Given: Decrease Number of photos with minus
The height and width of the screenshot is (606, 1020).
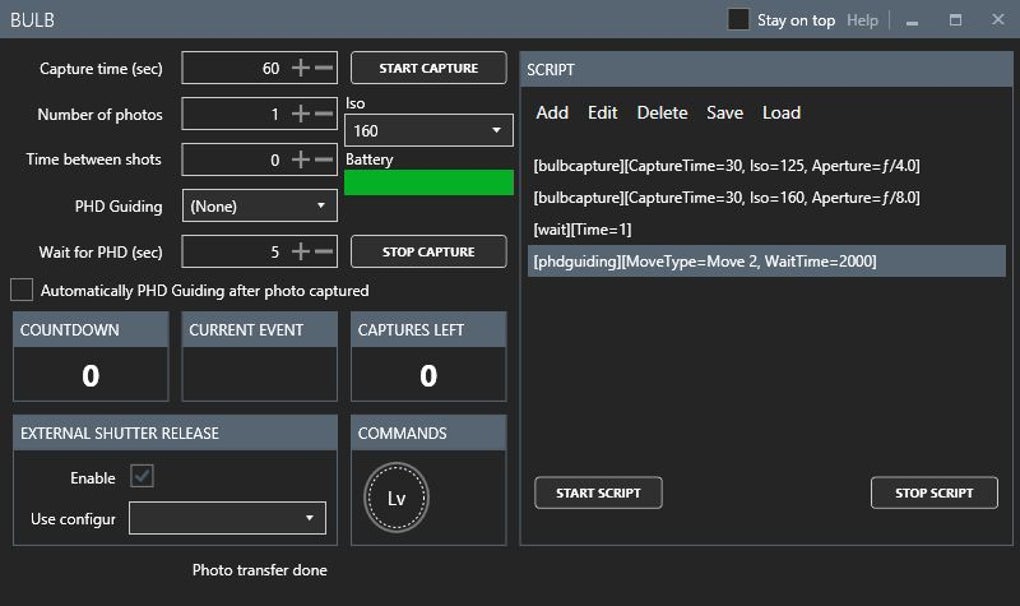Looking at the screenshot, I should [x=323, y=114].
